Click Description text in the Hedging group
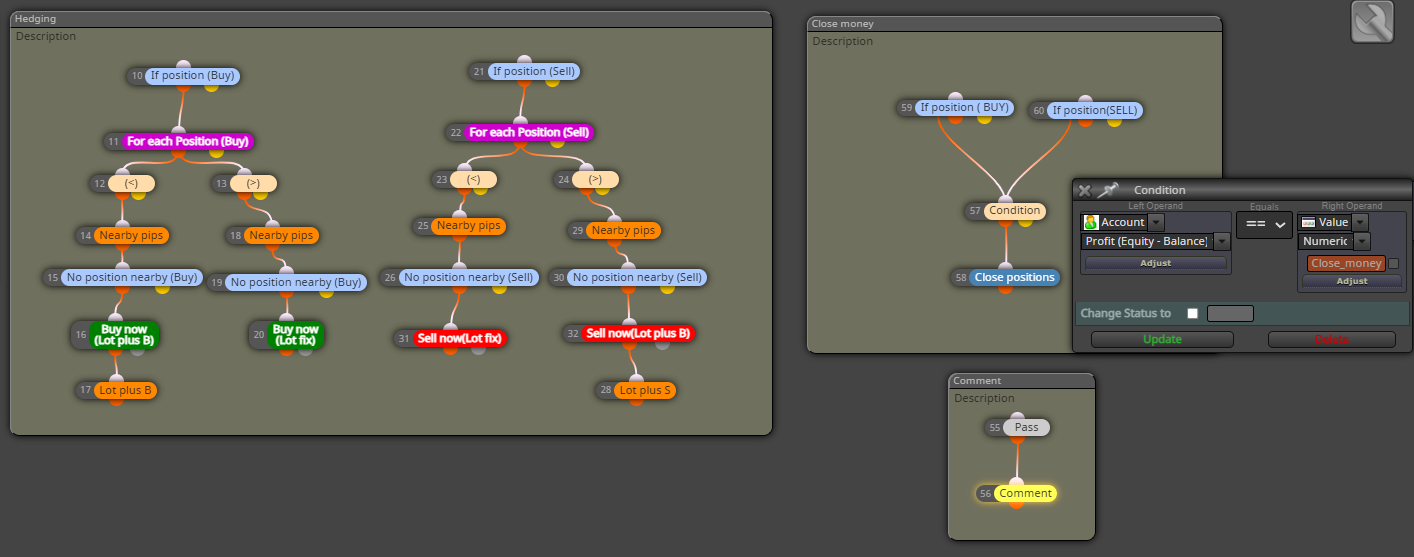 [46, 36]
